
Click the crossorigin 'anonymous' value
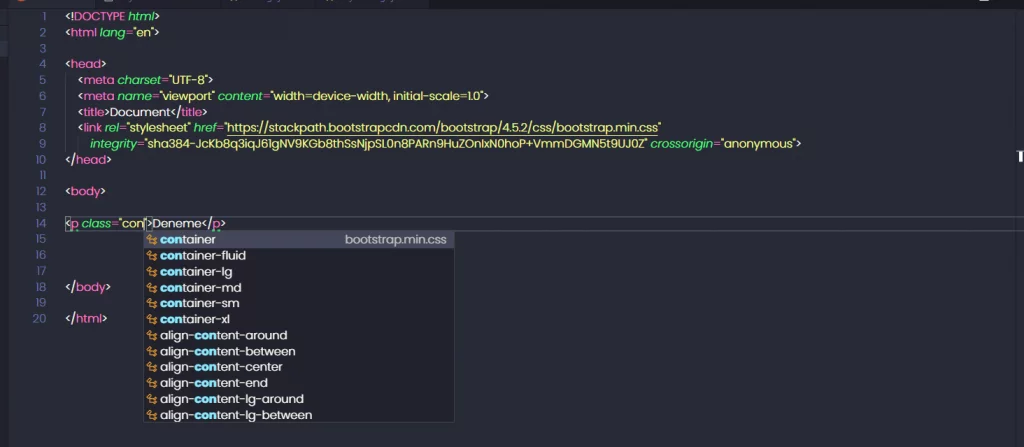point(758,144)
